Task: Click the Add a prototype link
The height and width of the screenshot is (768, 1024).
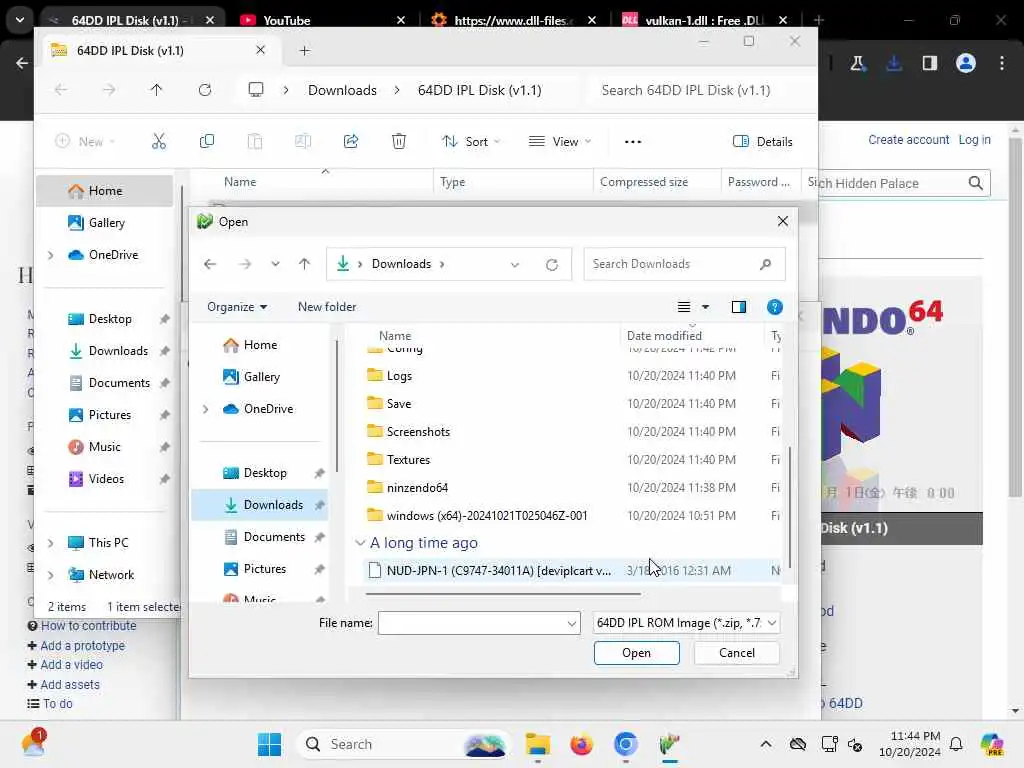Action: (82, 646)
